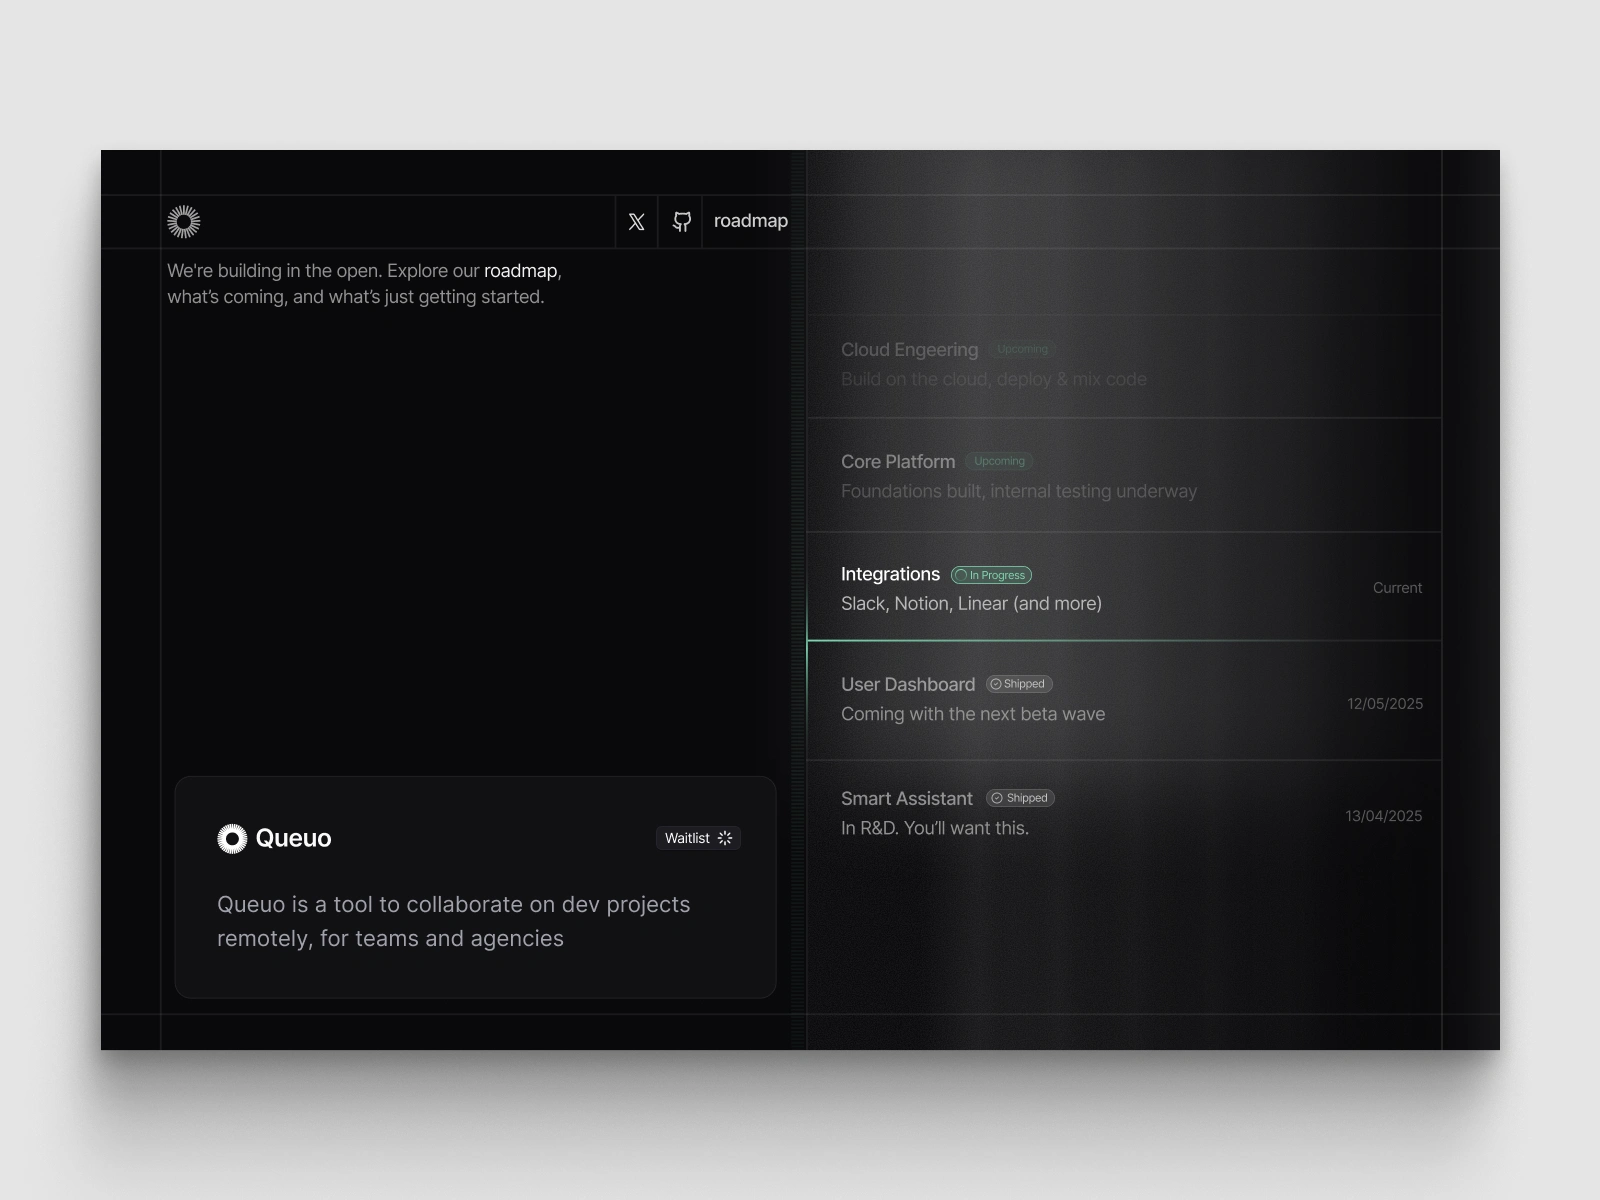1600x1200 pixels.
Task: Click the Current label on the Integrations row
Action: click(1397, 588)
